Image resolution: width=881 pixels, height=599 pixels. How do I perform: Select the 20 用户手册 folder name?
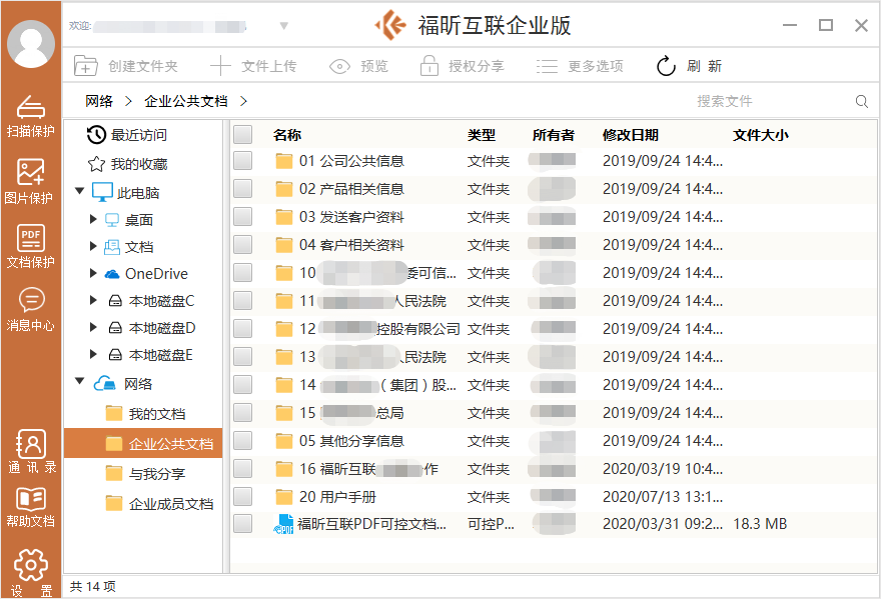coord(338,497)
